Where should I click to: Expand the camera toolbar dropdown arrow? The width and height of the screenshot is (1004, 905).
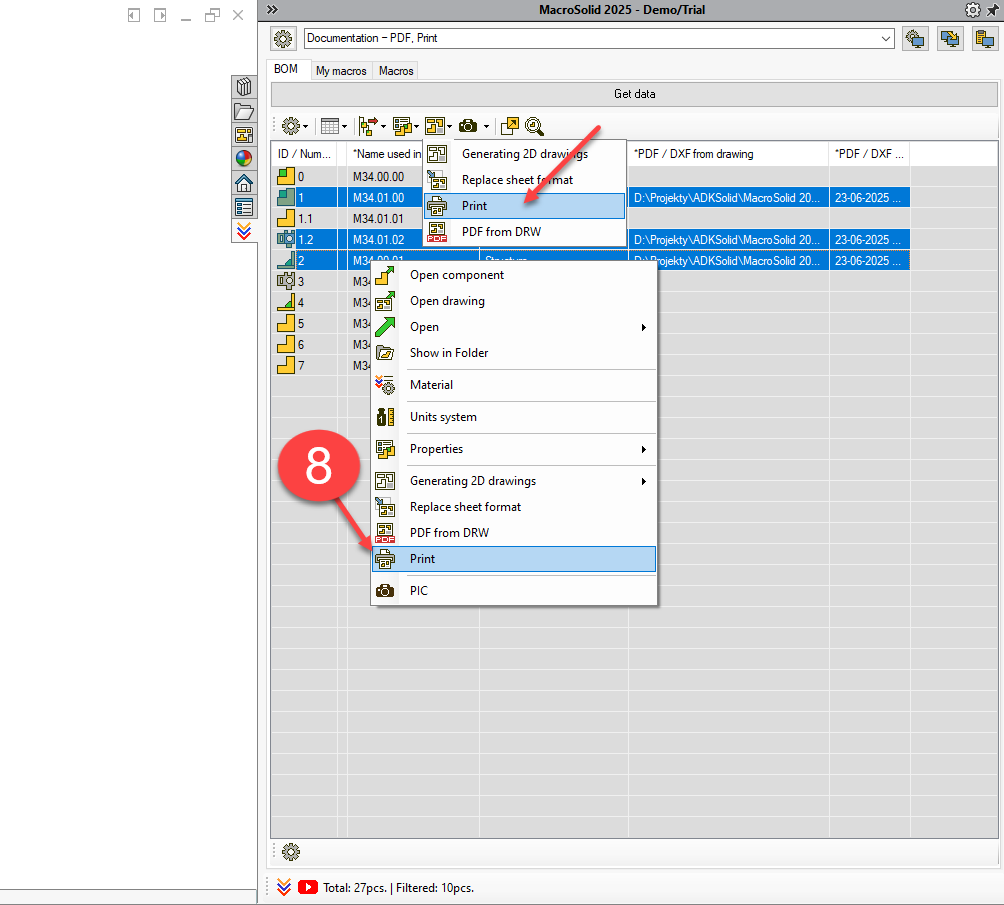coord(487,127)
